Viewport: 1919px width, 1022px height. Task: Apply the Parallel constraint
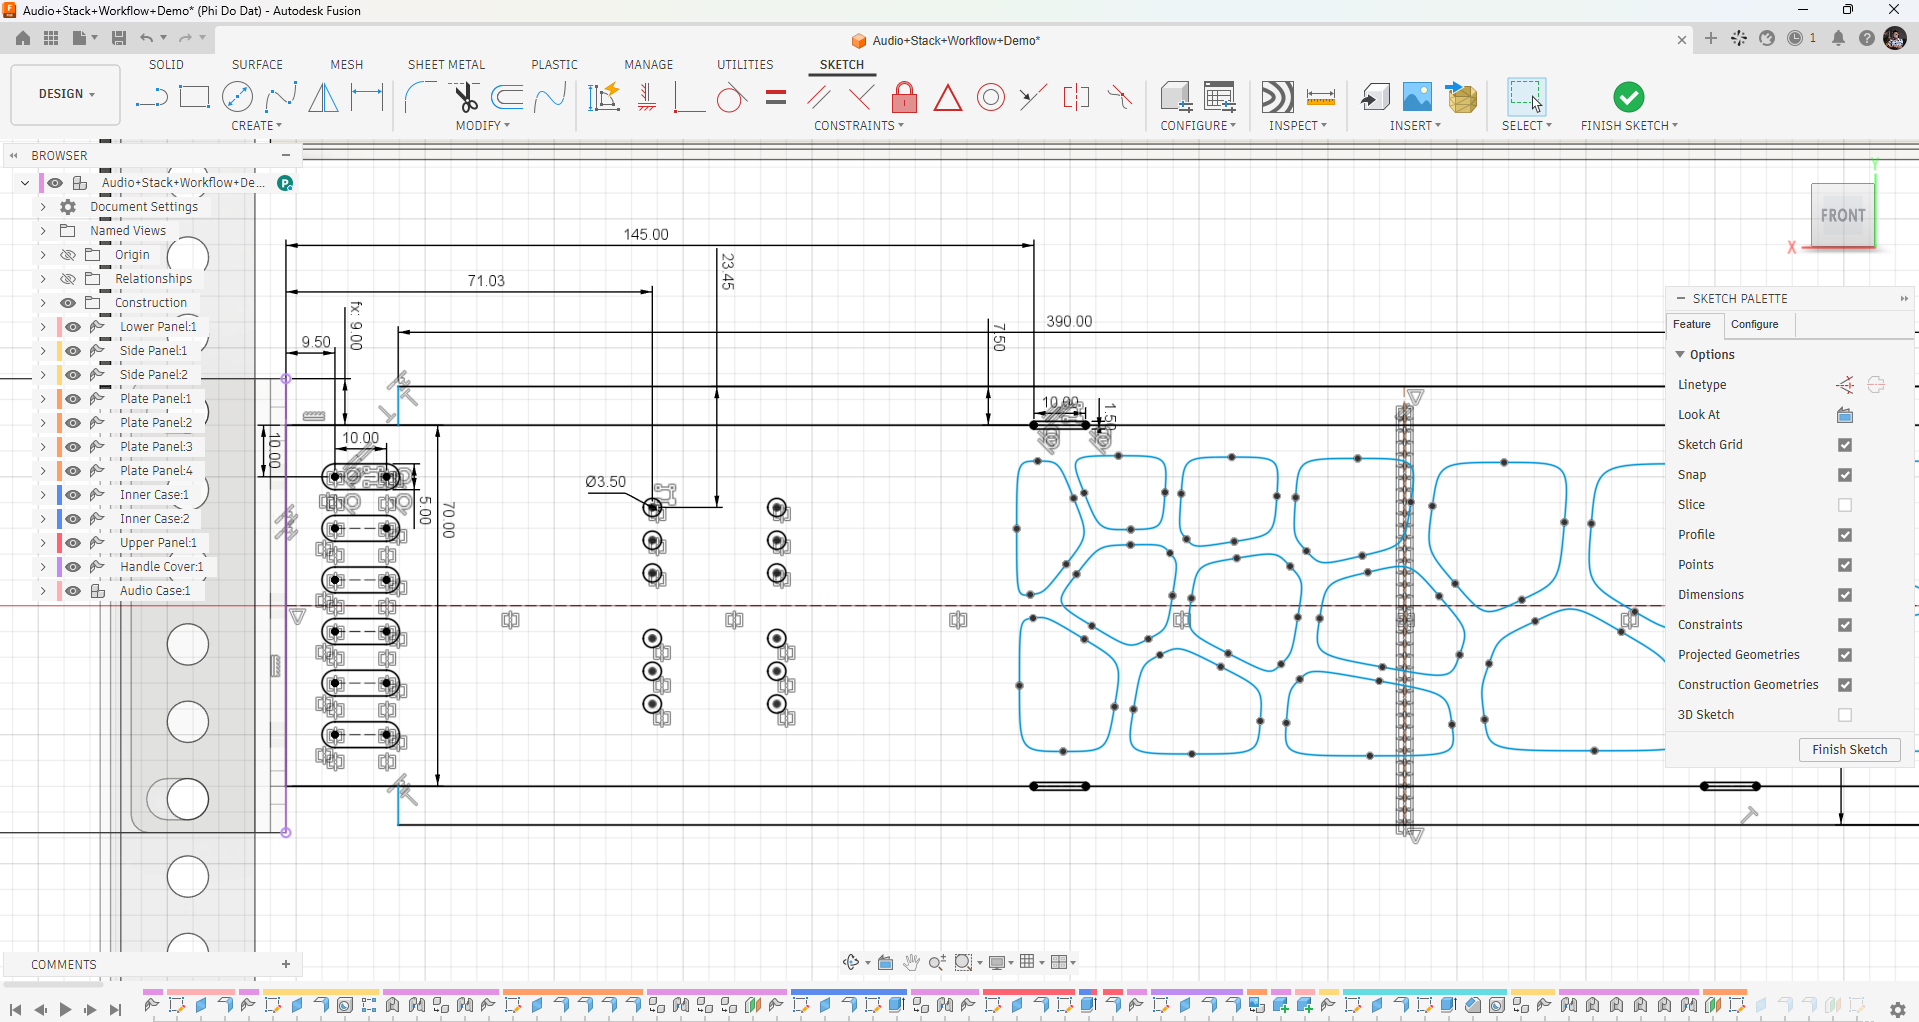click(819, 97)
